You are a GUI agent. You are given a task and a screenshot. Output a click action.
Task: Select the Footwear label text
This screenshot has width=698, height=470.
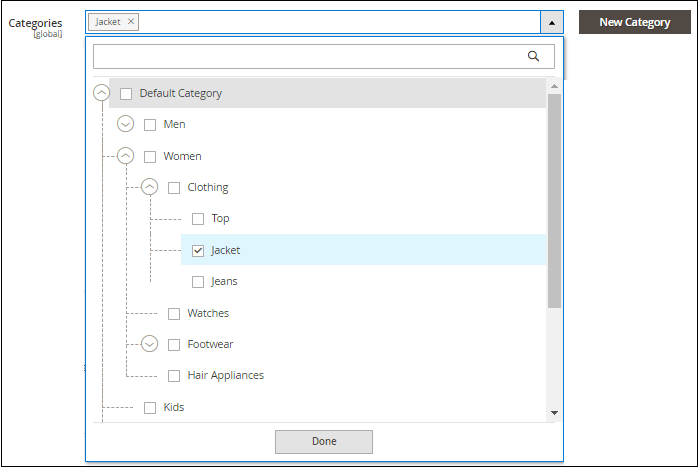coord(211,344)
